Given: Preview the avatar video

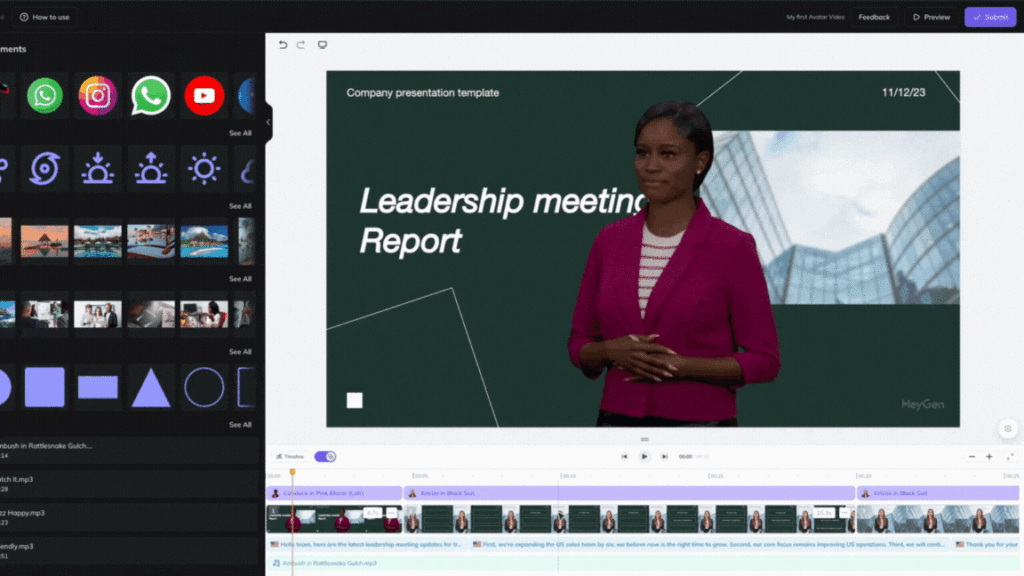Looking at the screenshot, I should [931, 17].
